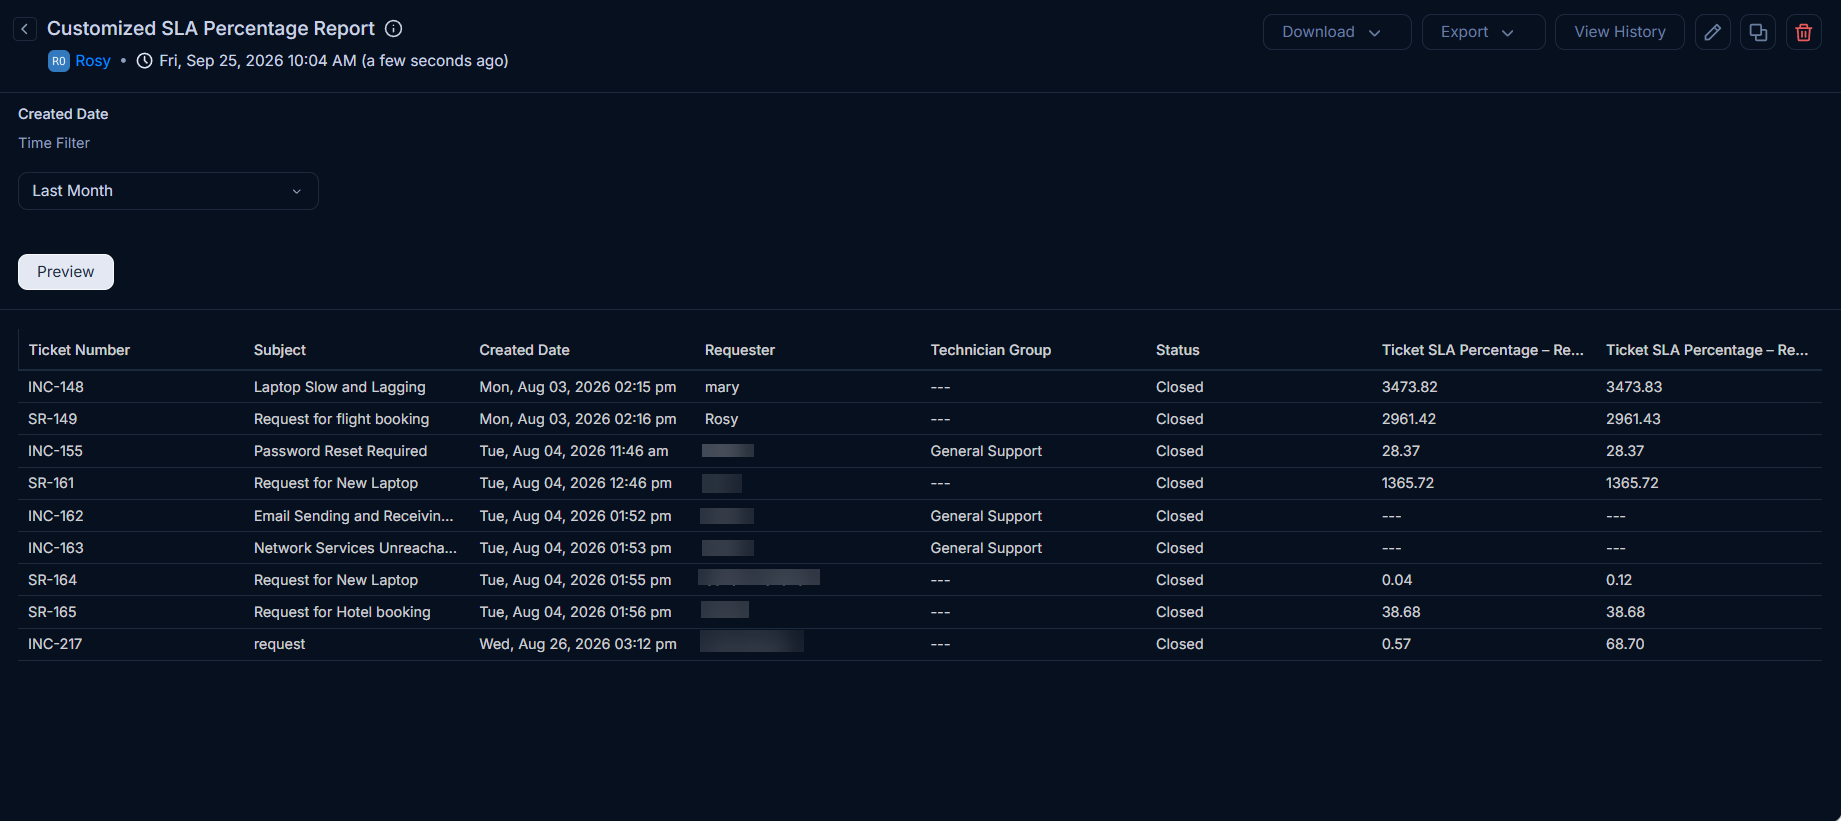
Task: Click the subject Network Services Unreacha...
Action: [x=355, y=548]
